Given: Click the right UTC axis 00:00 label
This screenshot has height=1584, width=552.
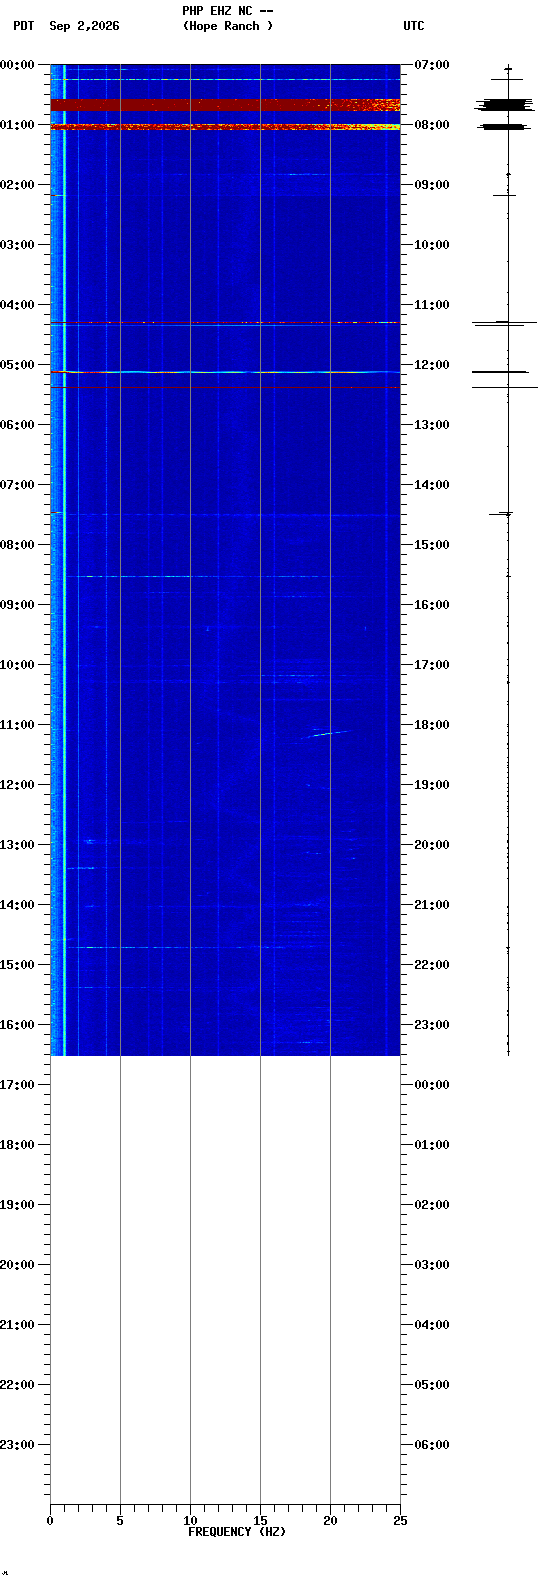Looking at the screenshot, I should pyautogui.click(x=431, y=1085).
